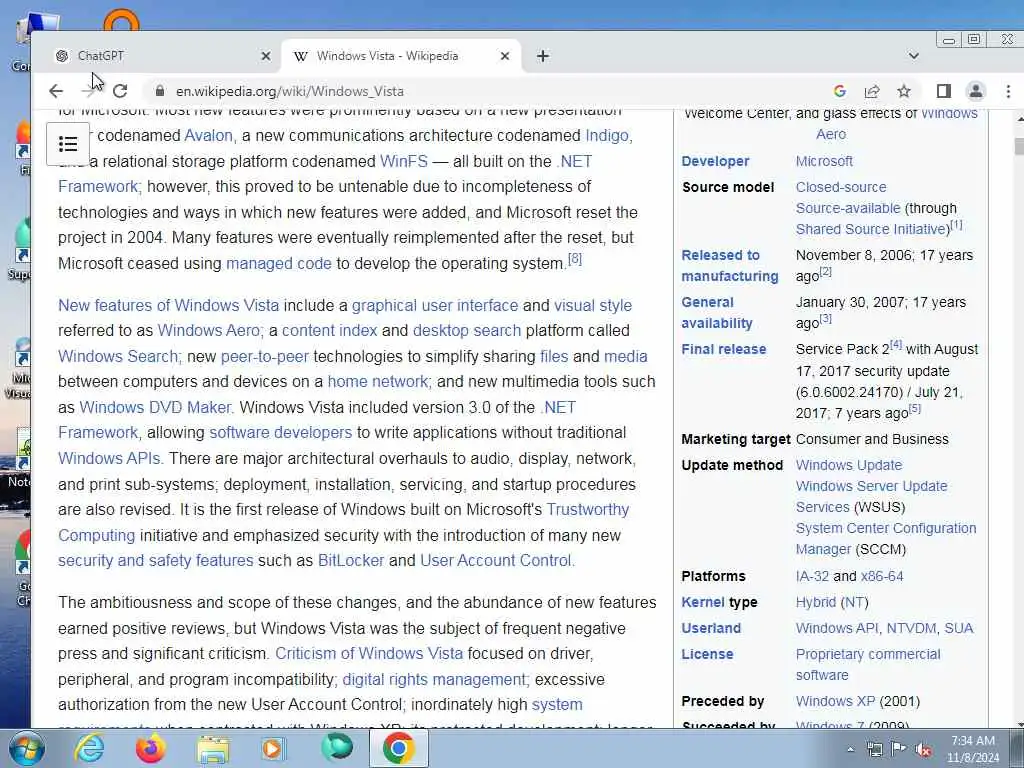Open Windows Explorer folder on taskbar
Viewport: 1024px width, 768px height.
[213, 750]
